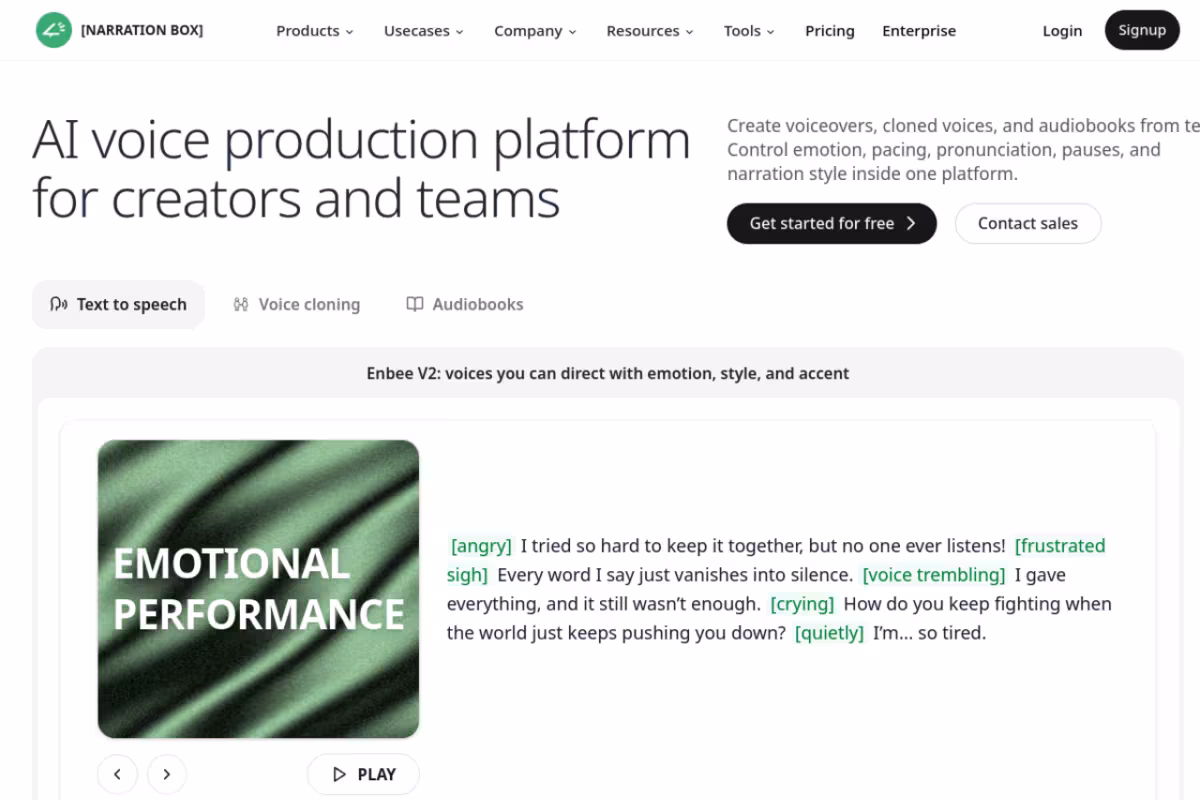Click the Emotional Performance thumbnail image
1200x800 pixels.
(x=258, y=589)
